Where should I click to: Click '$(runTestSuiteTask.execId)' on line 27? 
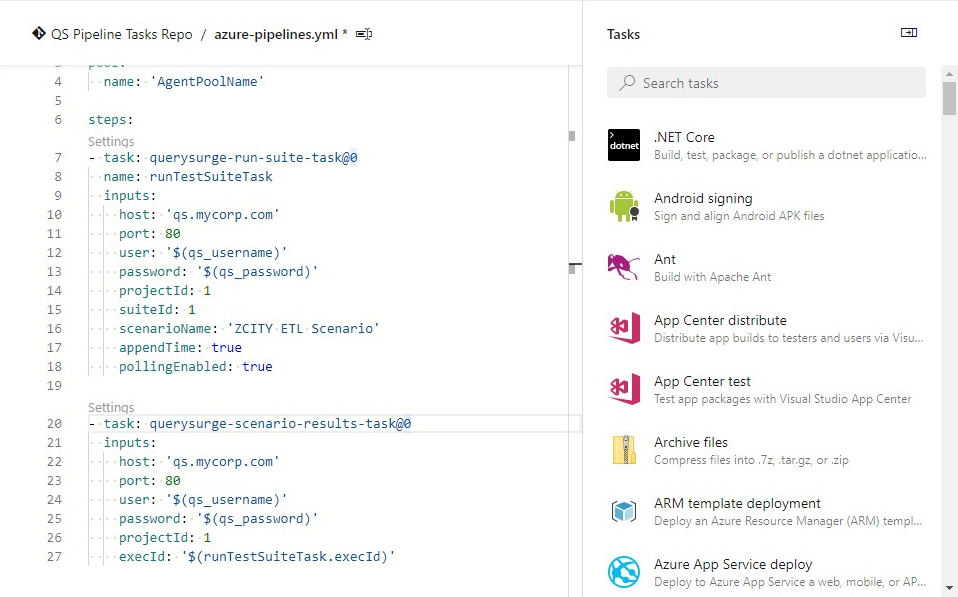click(288, 556)
